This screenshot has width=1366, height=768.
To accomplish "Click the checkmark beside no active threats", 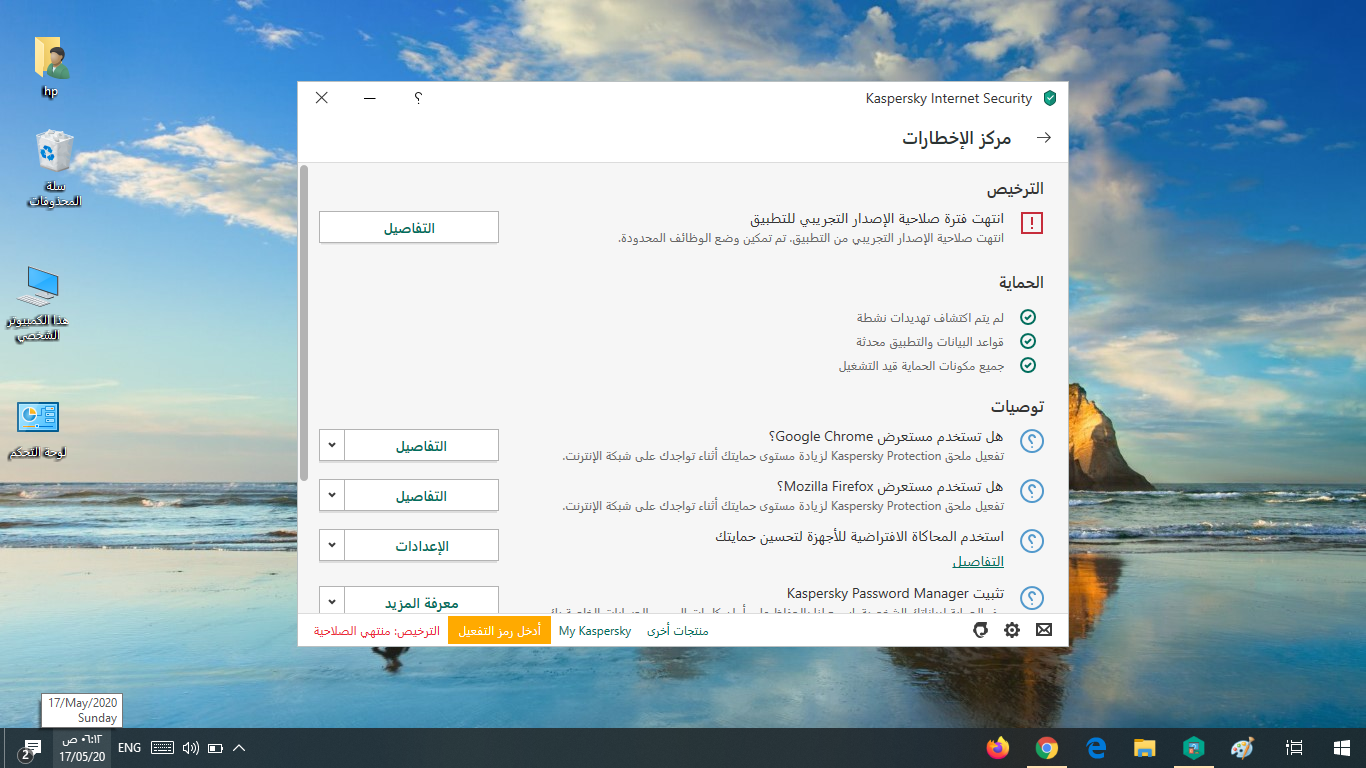I will [x=1028, y=317].
